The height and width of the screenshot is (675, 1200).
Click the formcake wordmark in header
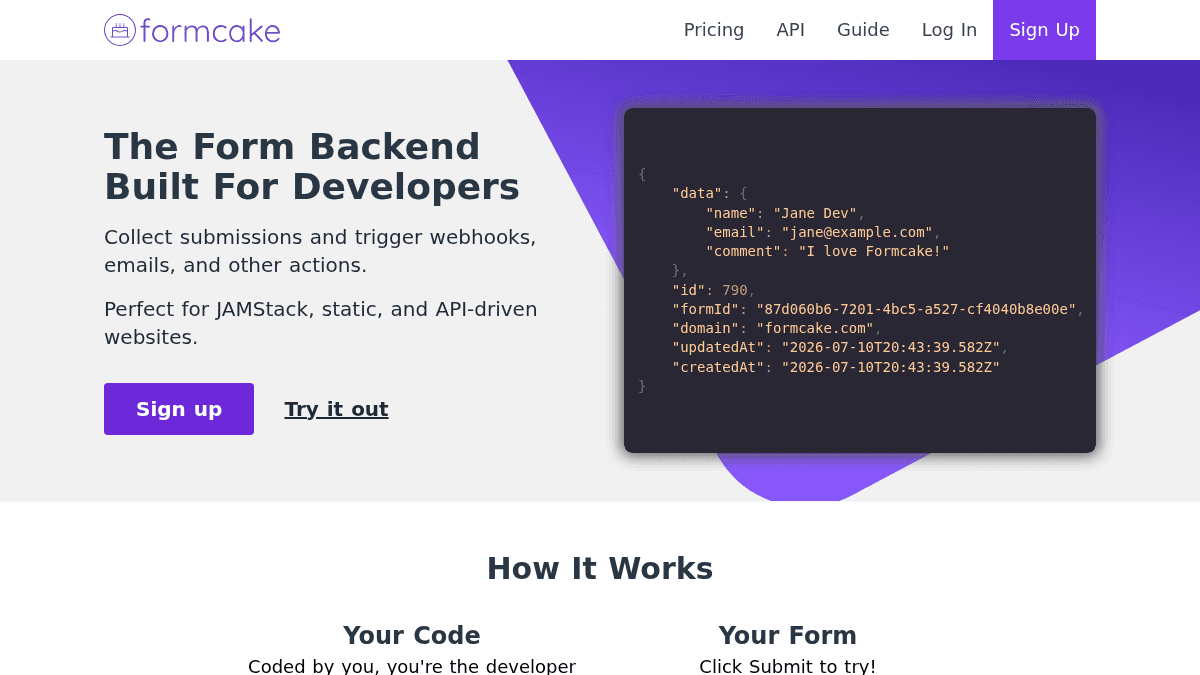[x=210, y=30]
